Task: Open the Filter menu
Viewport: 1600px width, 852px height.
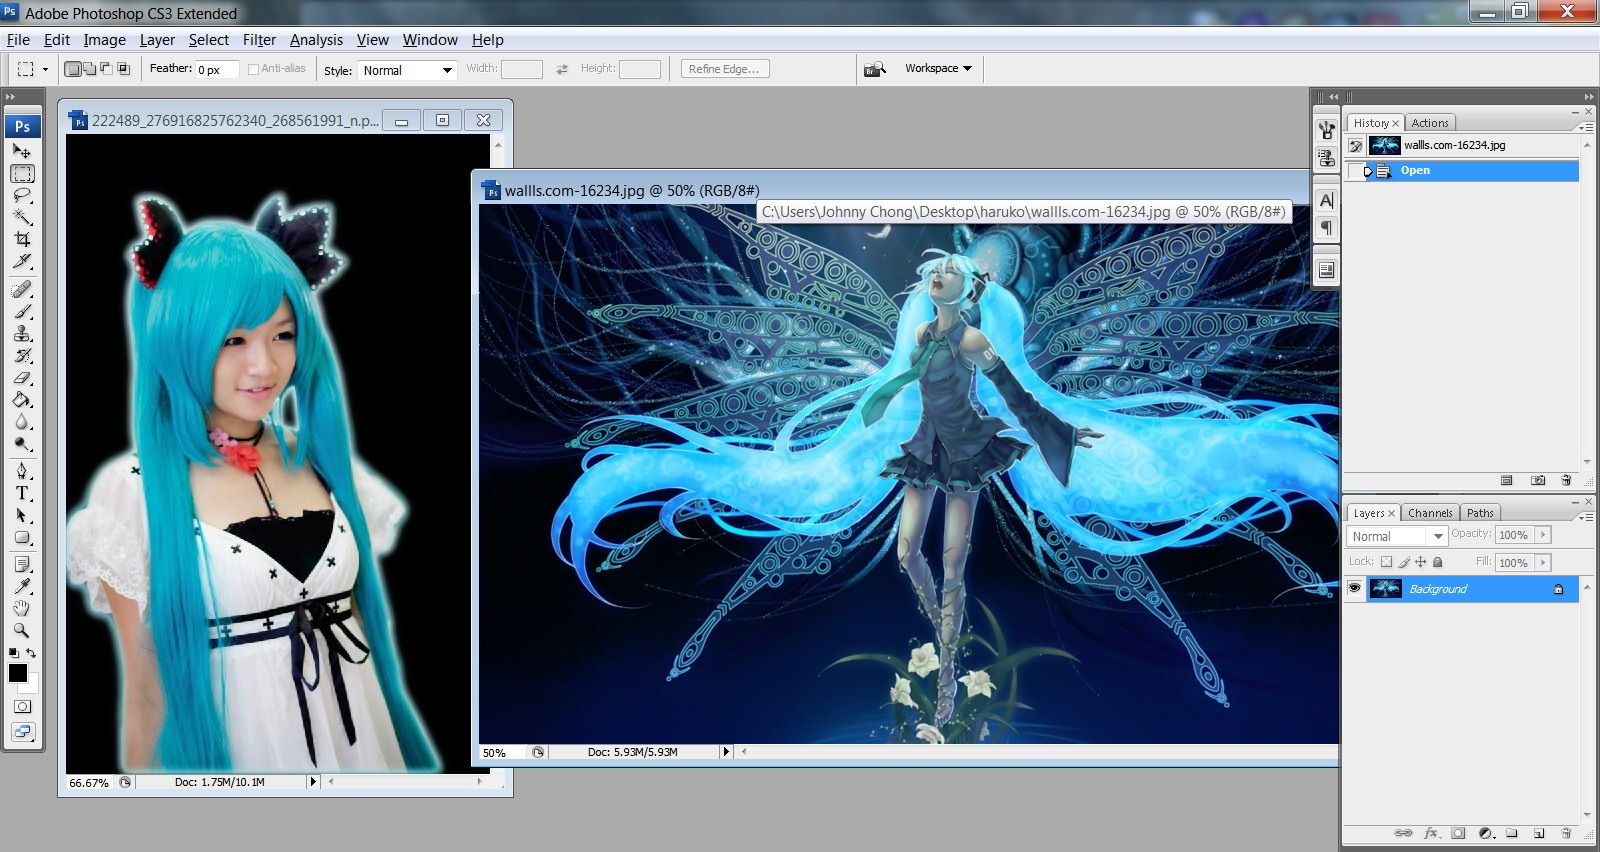Action: click(x=259, y=40)
